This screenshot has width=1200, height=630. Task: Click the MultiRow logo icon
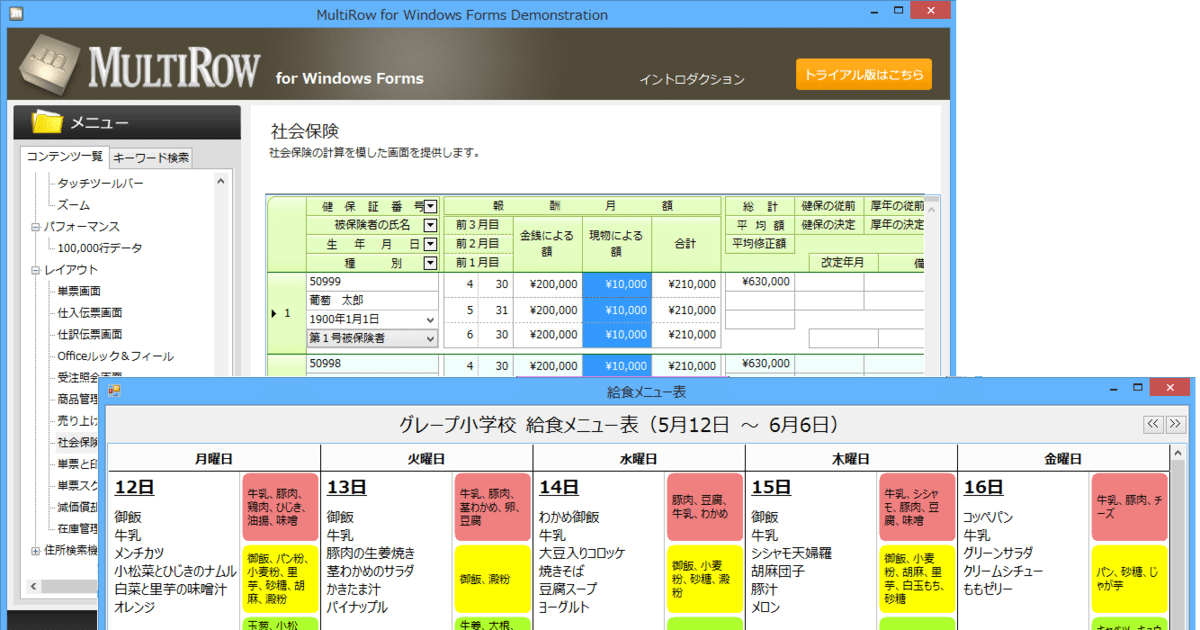tap(50, 64)
